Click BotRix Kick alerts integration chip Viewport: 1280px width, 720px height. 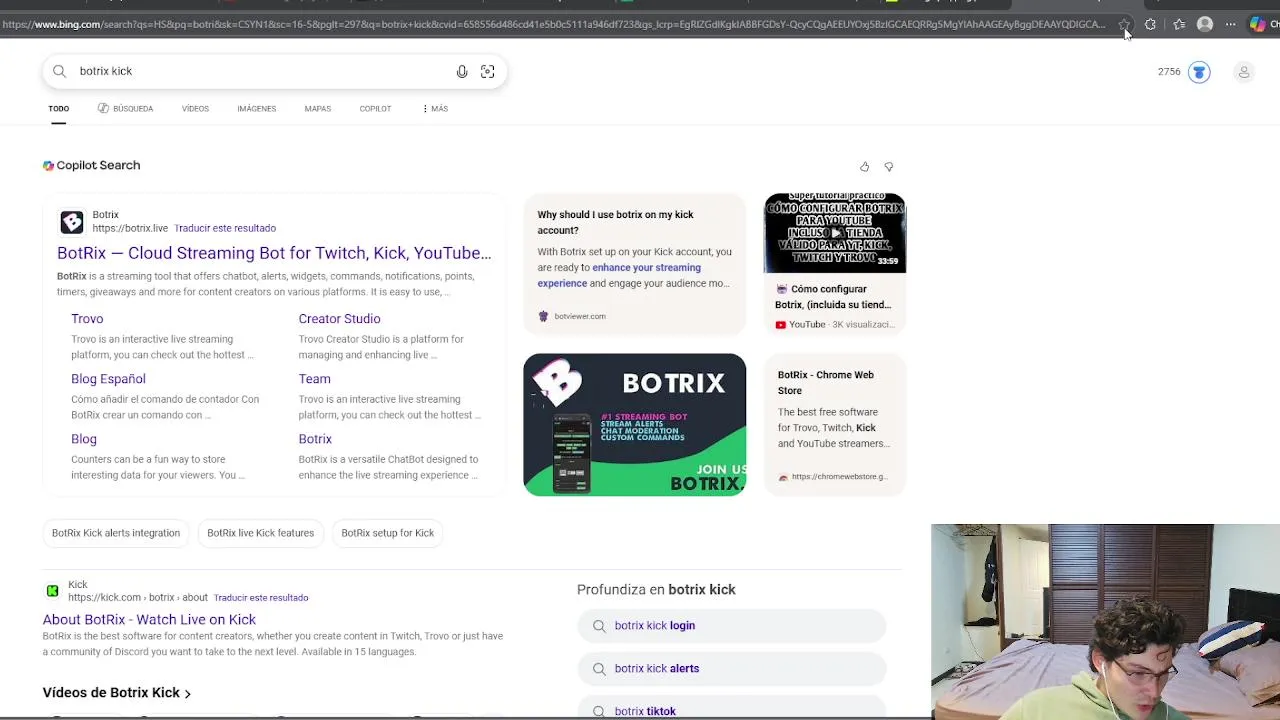click(x=116, y=533)
